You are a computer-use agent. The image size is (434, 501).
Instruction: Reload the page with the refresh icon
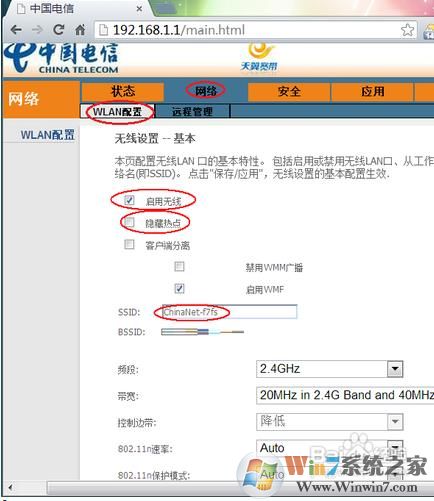tap(59, 30)
